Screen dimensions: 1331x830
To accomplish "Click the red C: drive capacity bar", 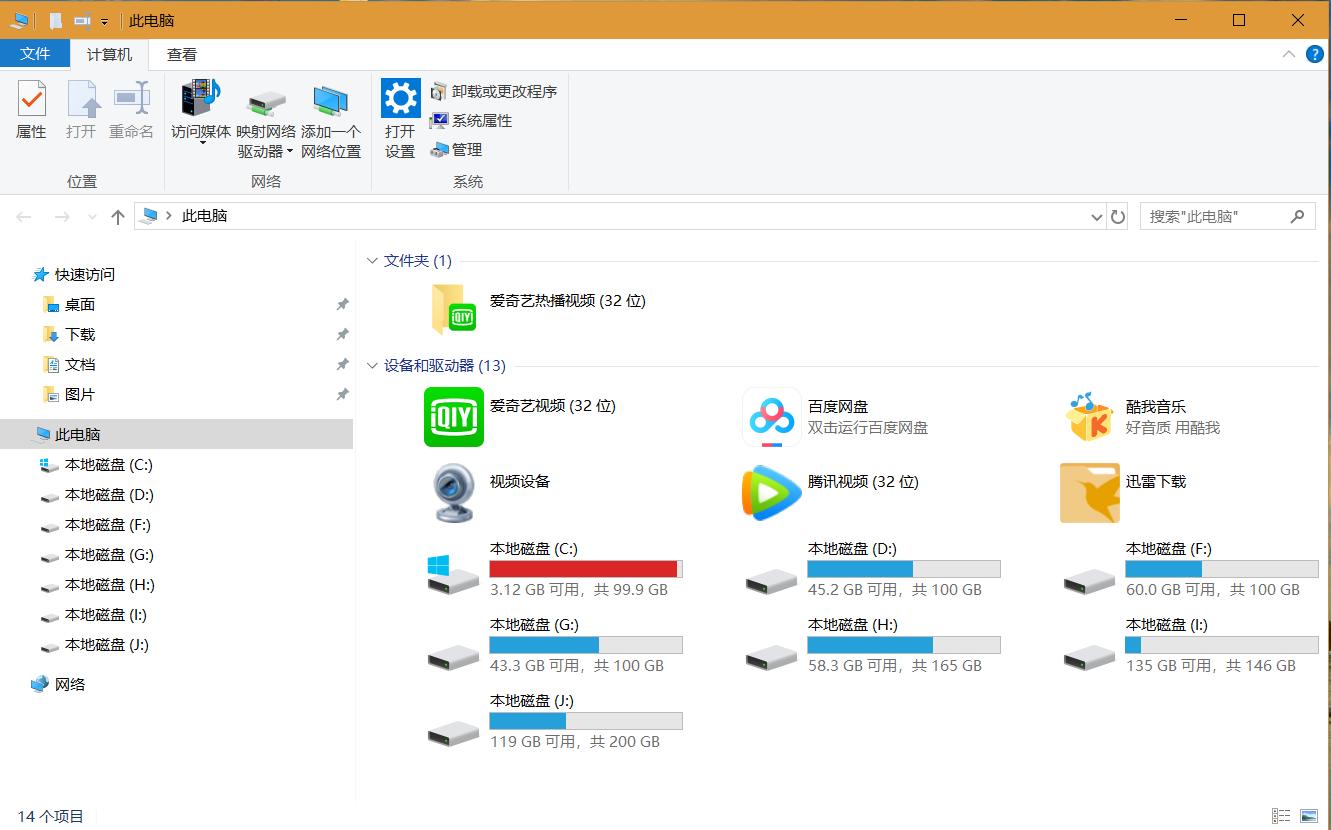I will [x=585, y=568].
